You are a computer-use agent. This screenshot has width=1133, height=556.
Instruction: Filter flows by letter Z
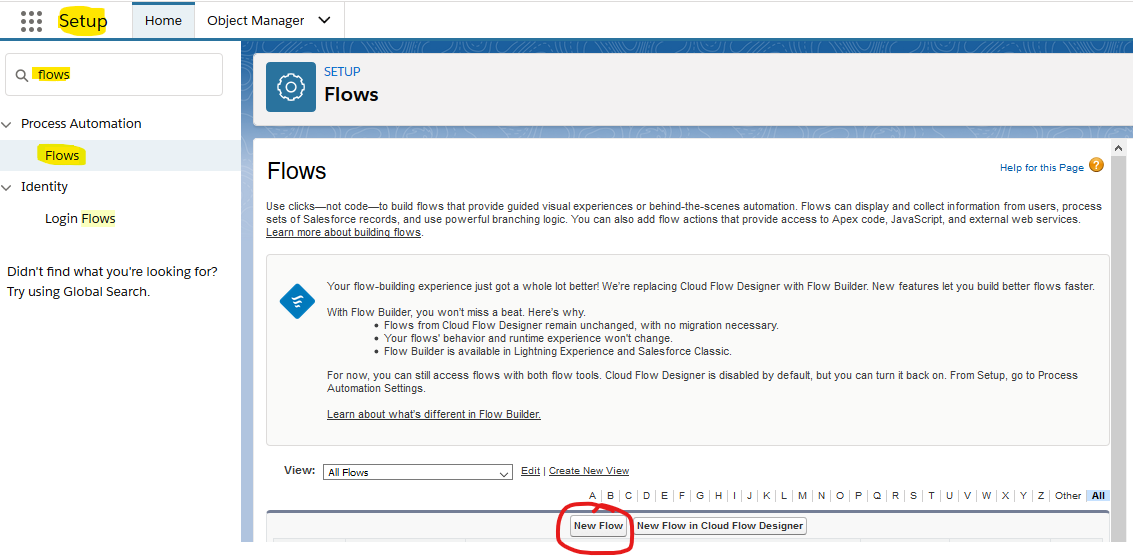pyautogui.click(x=1041, y=496)
